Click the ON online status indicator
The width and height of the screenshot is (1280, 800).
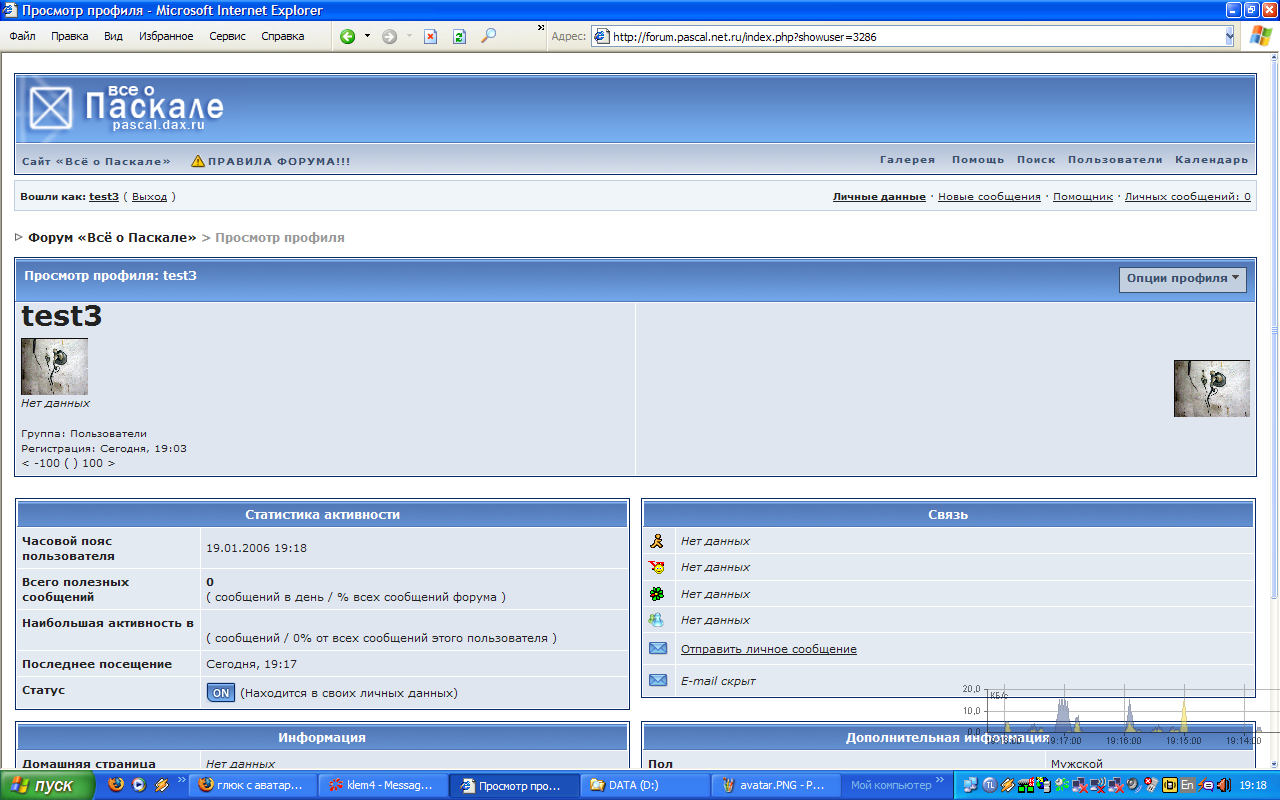(220, 692)
